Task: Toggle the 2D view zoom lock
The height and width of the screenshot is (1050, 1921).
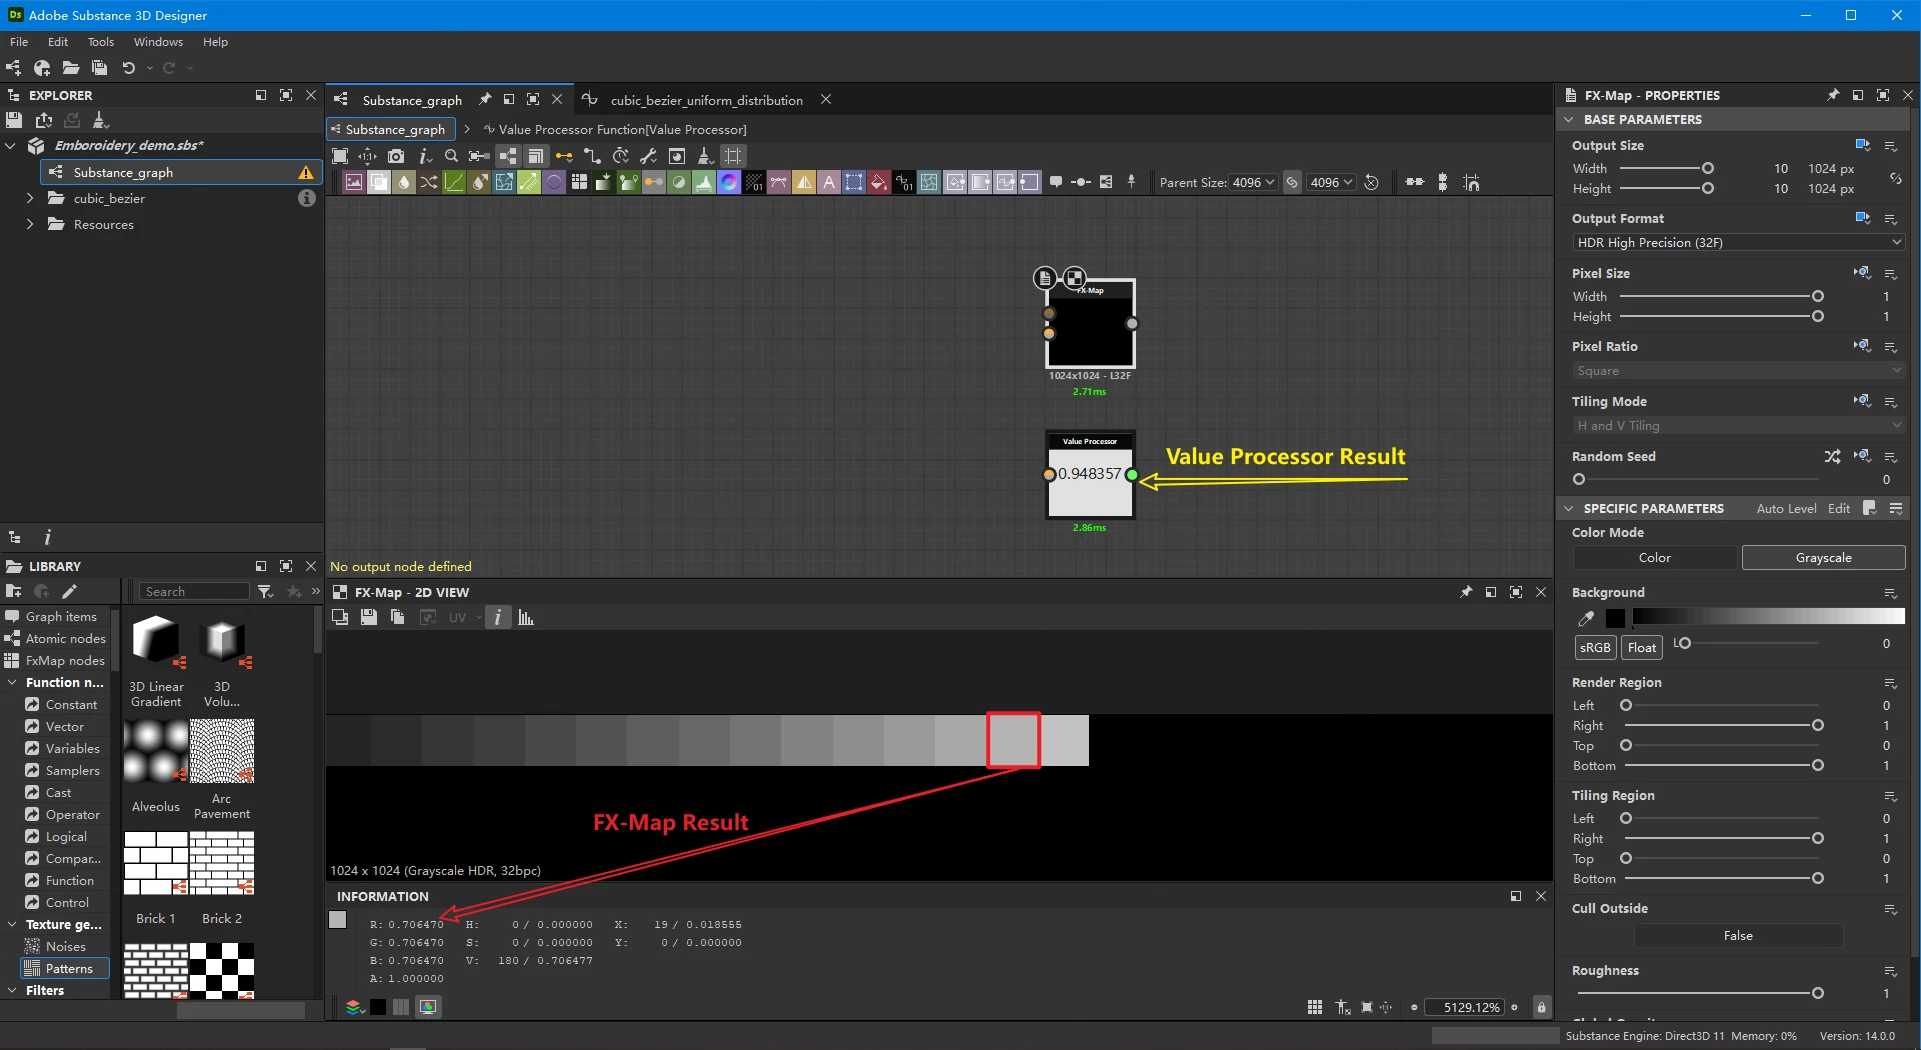Action: 1541,1007
